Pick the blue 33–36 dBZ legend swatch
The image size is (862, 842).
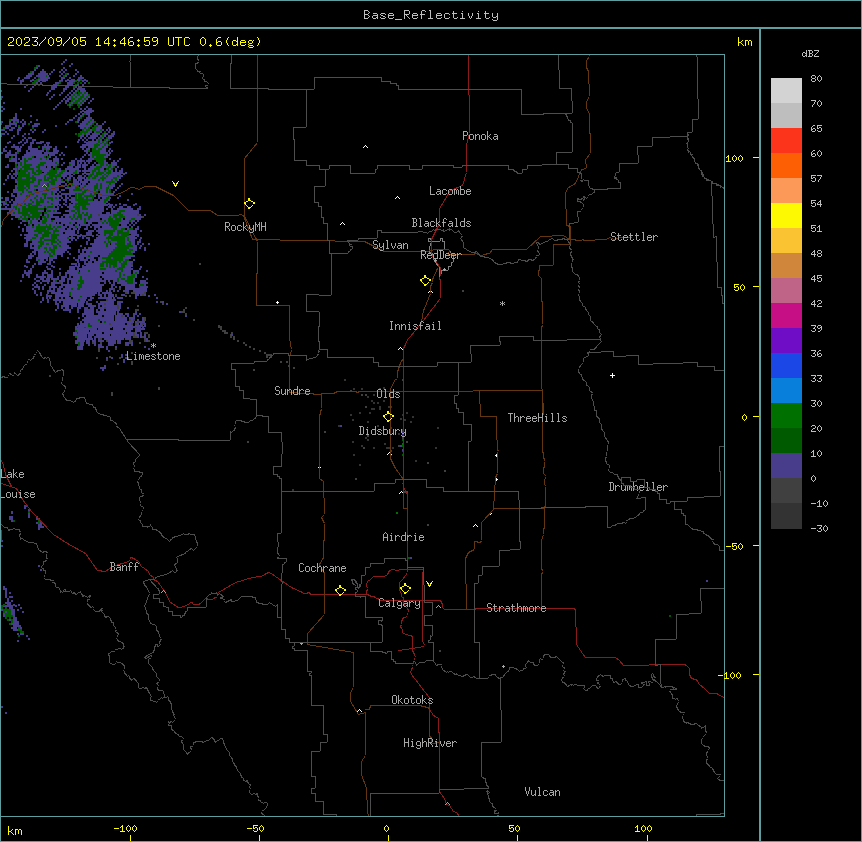pyautogui.click(x=786, y=365)
